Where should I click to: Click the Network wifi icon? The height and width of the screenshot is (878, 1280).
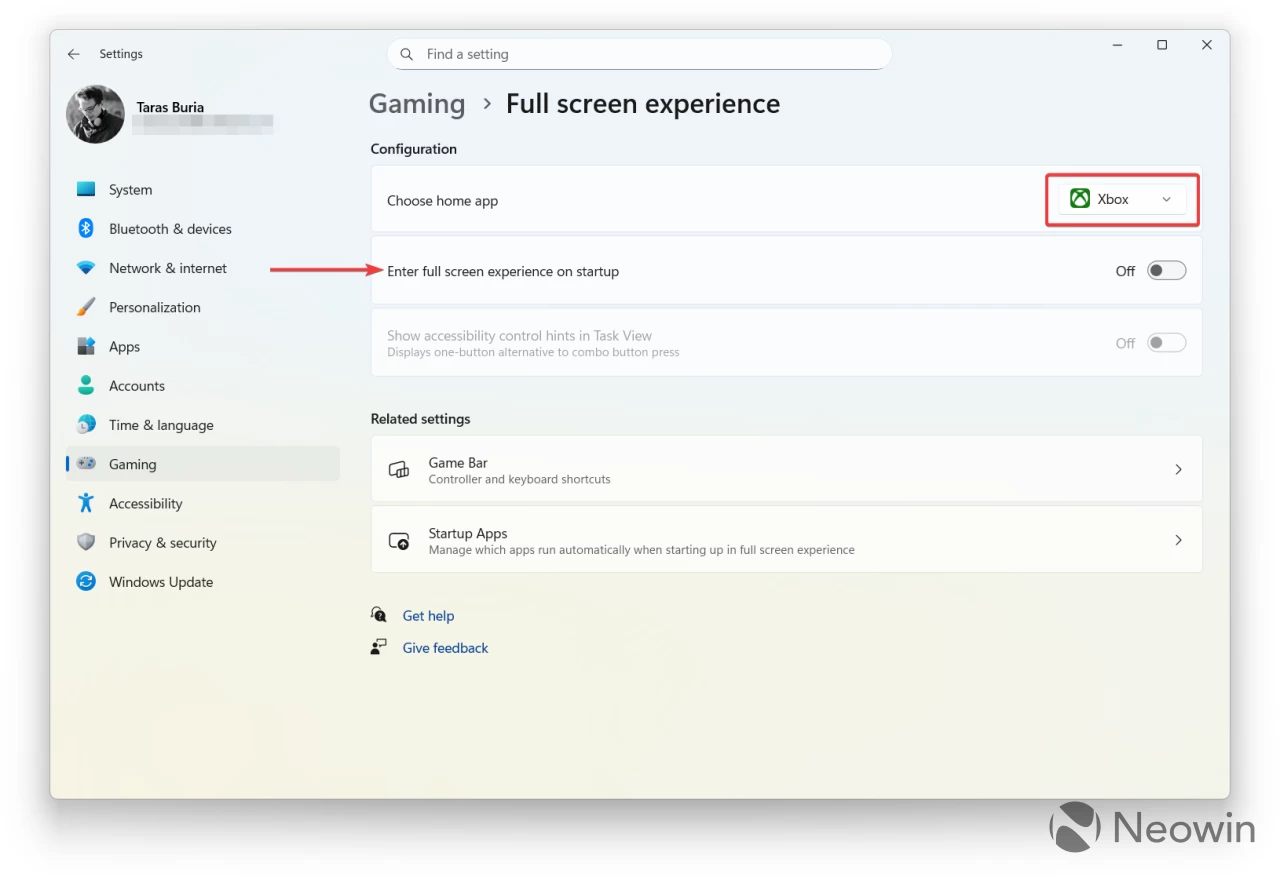click(x=86, y=268)
